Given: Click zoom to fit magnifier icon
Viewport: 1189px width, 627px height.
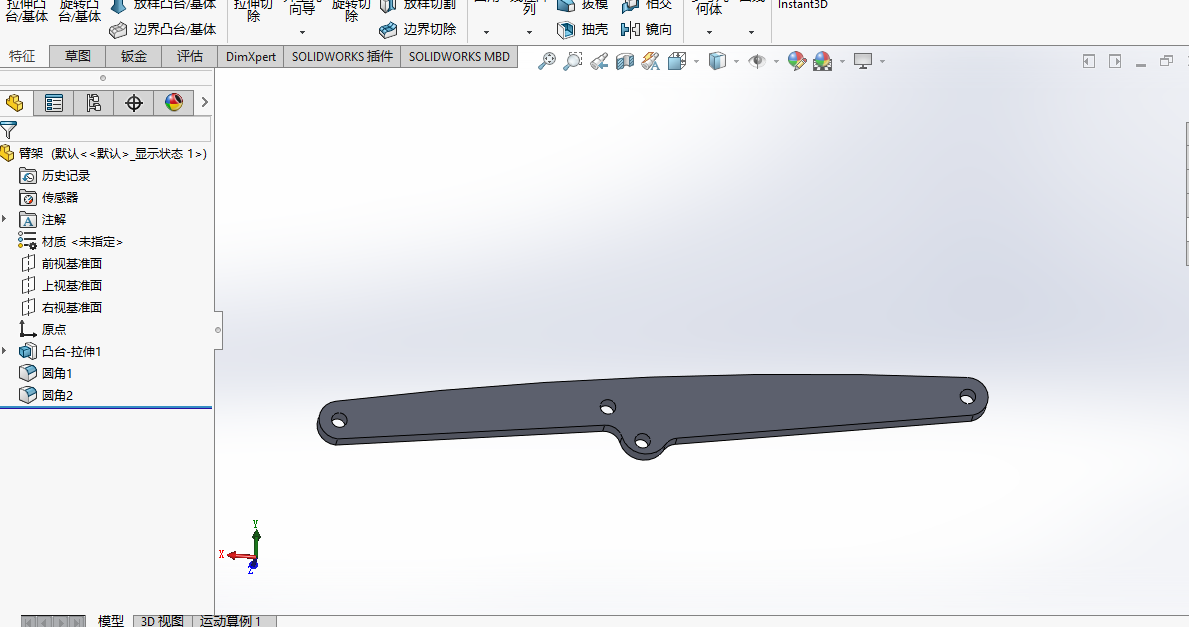Looking at the screenshot, I should click(546, 61).
